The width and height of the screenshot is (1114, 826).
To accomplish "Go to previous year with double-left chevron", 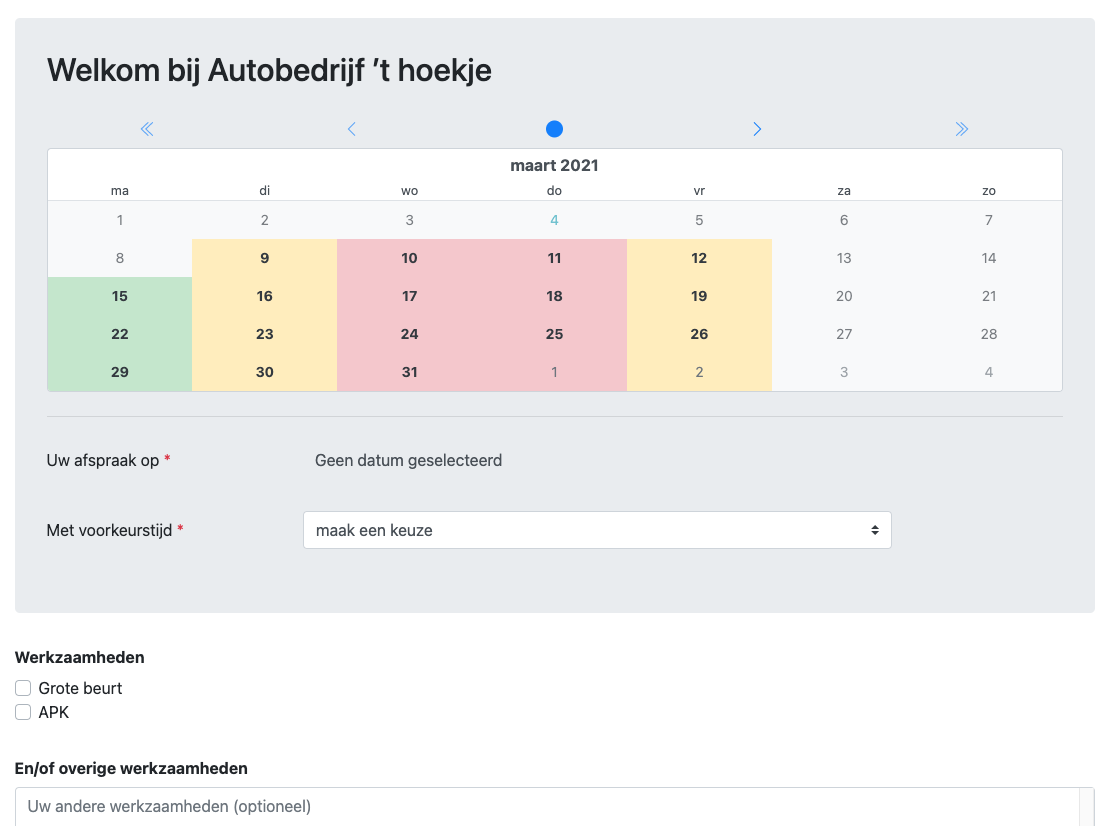I will pyautogui.click(x=147, y=129).
